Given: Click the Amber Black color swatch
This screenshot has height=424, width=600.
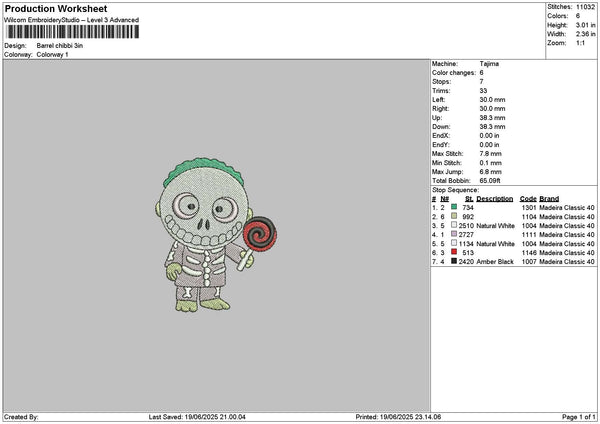Looking at the screenshot, I should [x=454, y=261].
